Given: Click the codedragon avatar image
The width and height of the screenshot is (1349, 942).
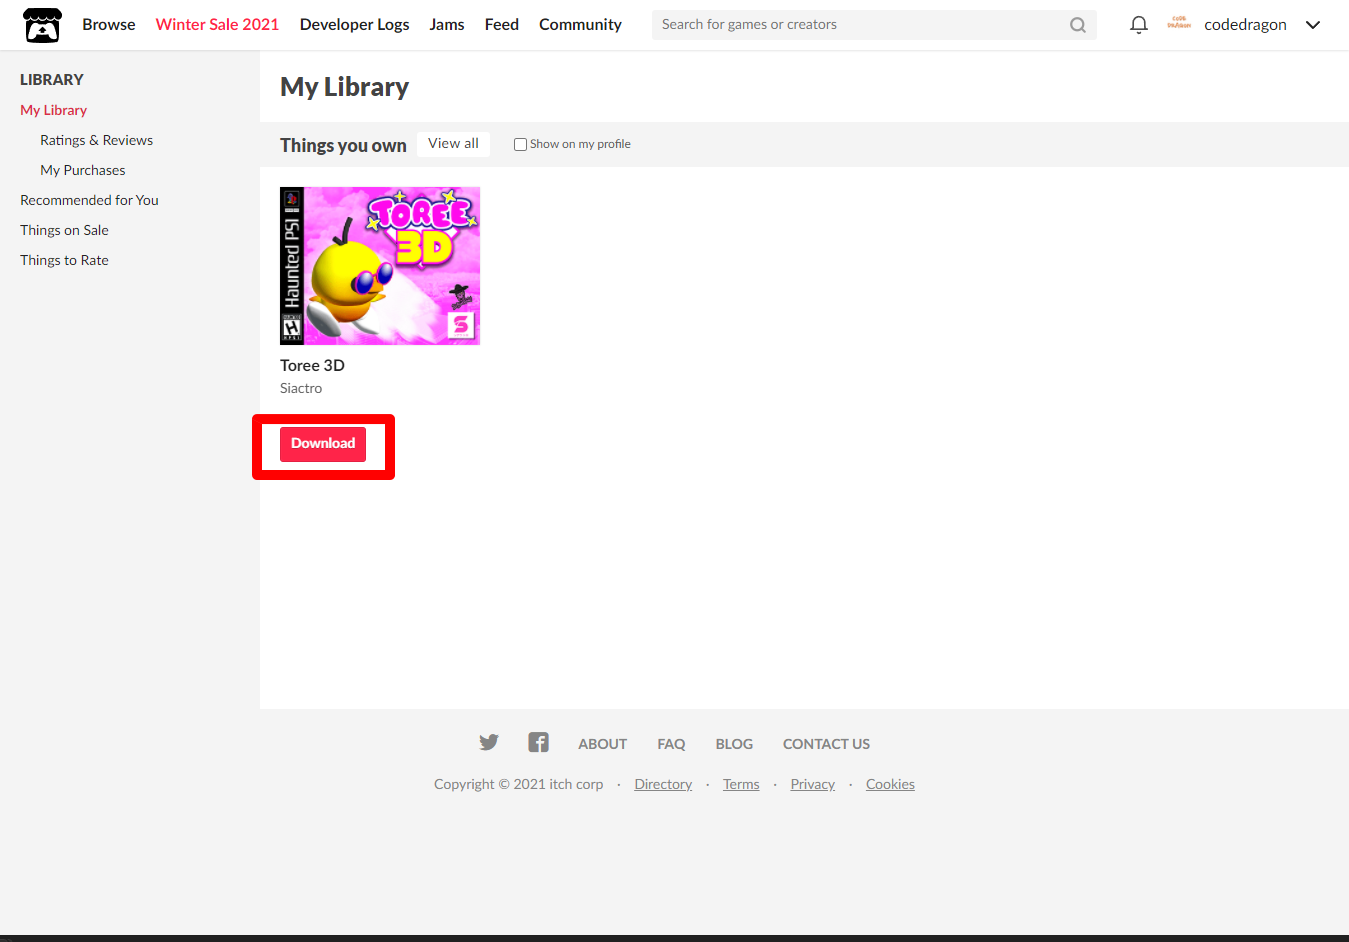Looking at the screenshot, I should [x=1179, y=24].
